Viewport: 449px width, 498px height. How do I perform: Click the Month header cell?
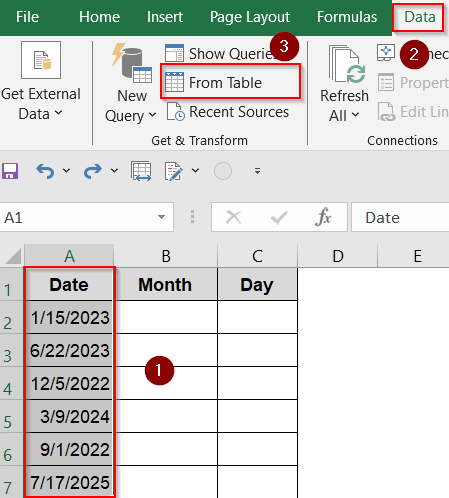(x=166, y=284)
